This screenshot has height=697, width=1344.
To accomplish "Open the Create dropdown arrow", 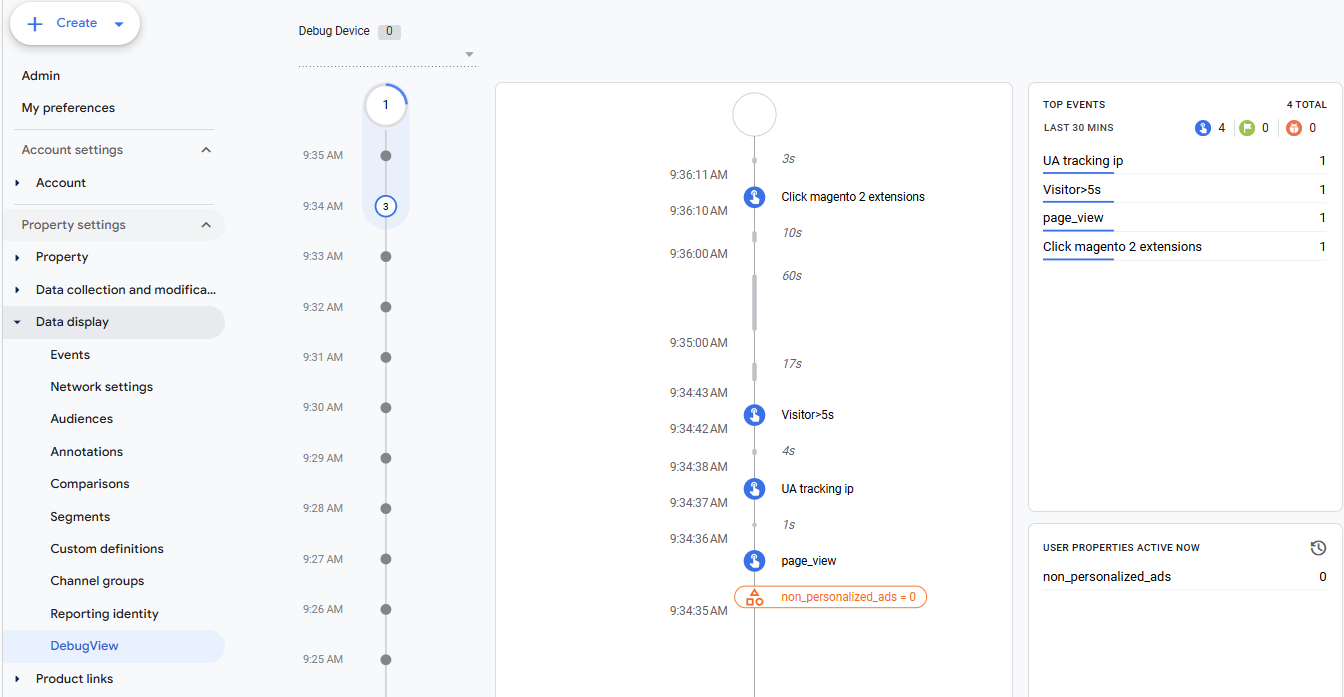I will pyautogui.click(x=119, y=24).
